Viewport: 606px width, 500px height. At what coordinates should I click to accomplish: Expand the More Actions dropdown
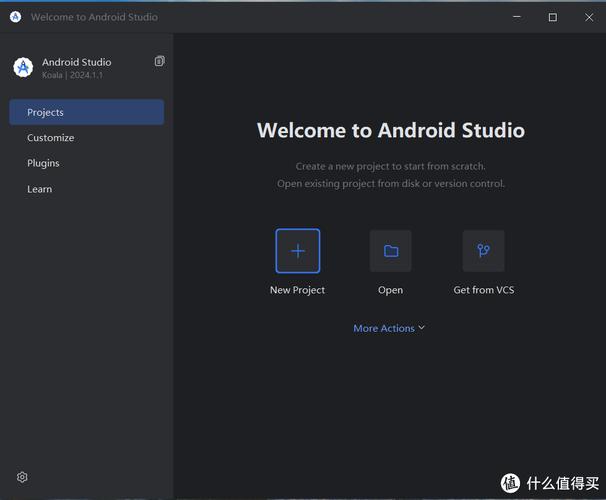click(x=389, y=328)
